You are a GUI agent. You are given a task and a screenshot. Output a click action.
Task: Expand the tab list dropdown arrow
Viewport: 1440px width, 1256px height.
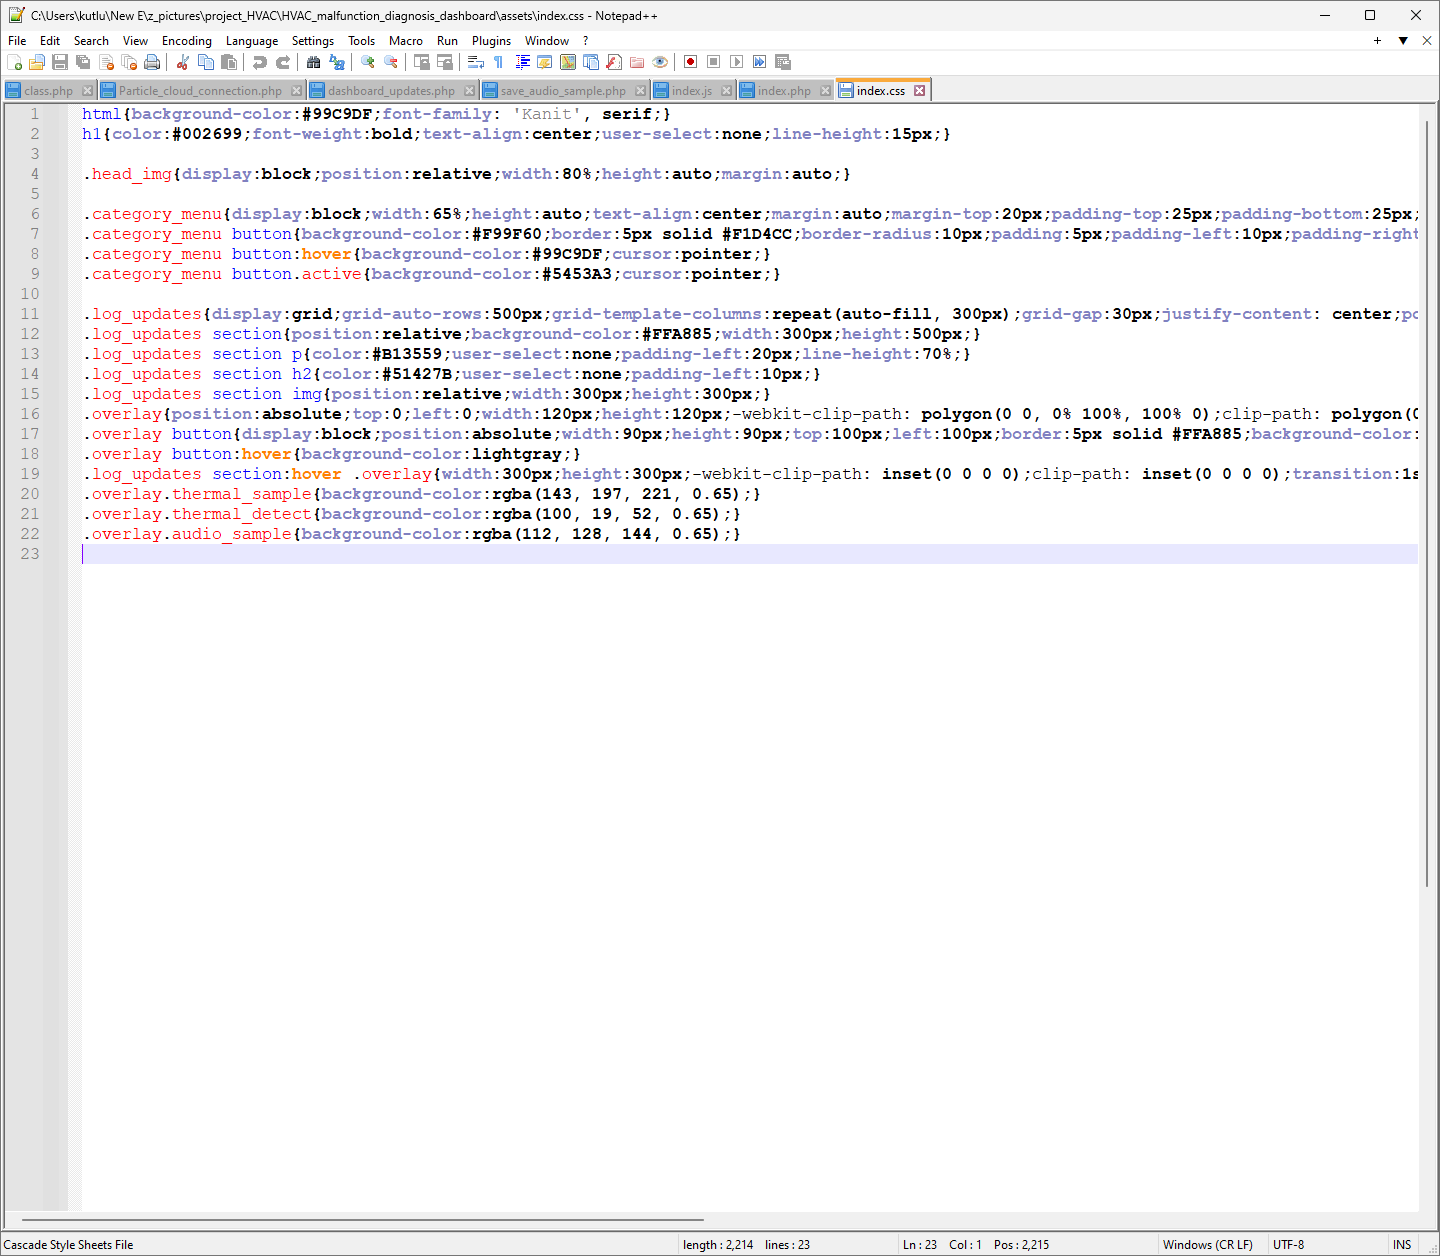[1403, 41]
